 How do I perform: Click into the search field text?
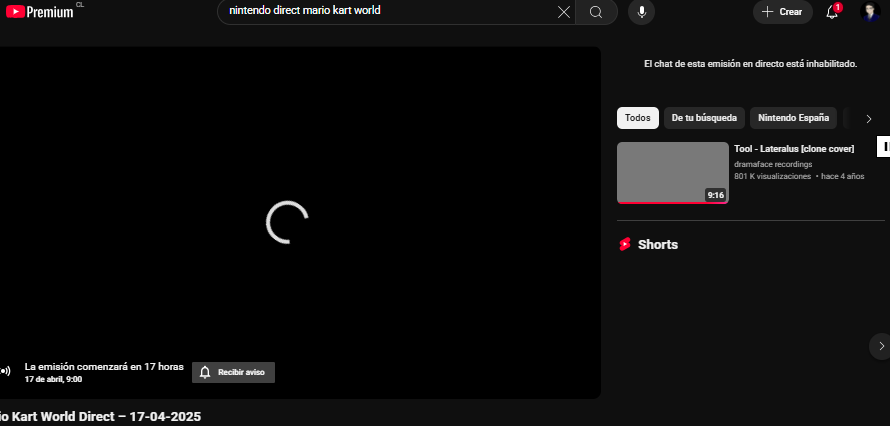[x=305, y=11]
